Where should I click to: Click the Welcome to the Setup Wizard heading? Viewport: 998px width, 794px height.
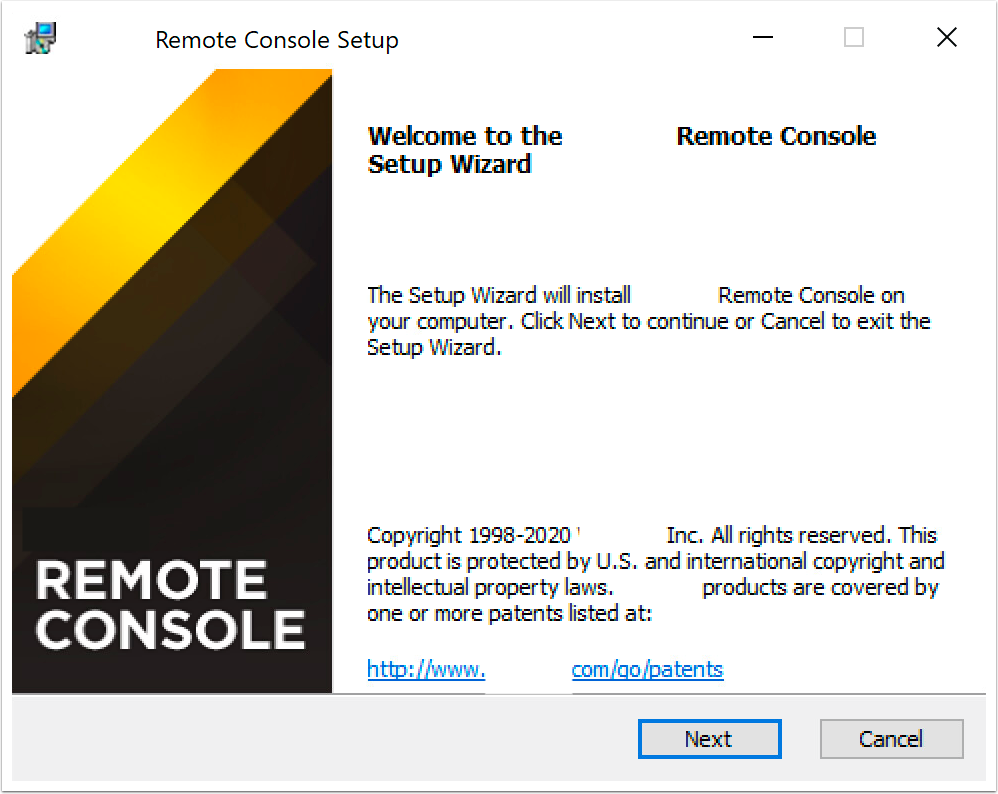[x=465, y=150]
